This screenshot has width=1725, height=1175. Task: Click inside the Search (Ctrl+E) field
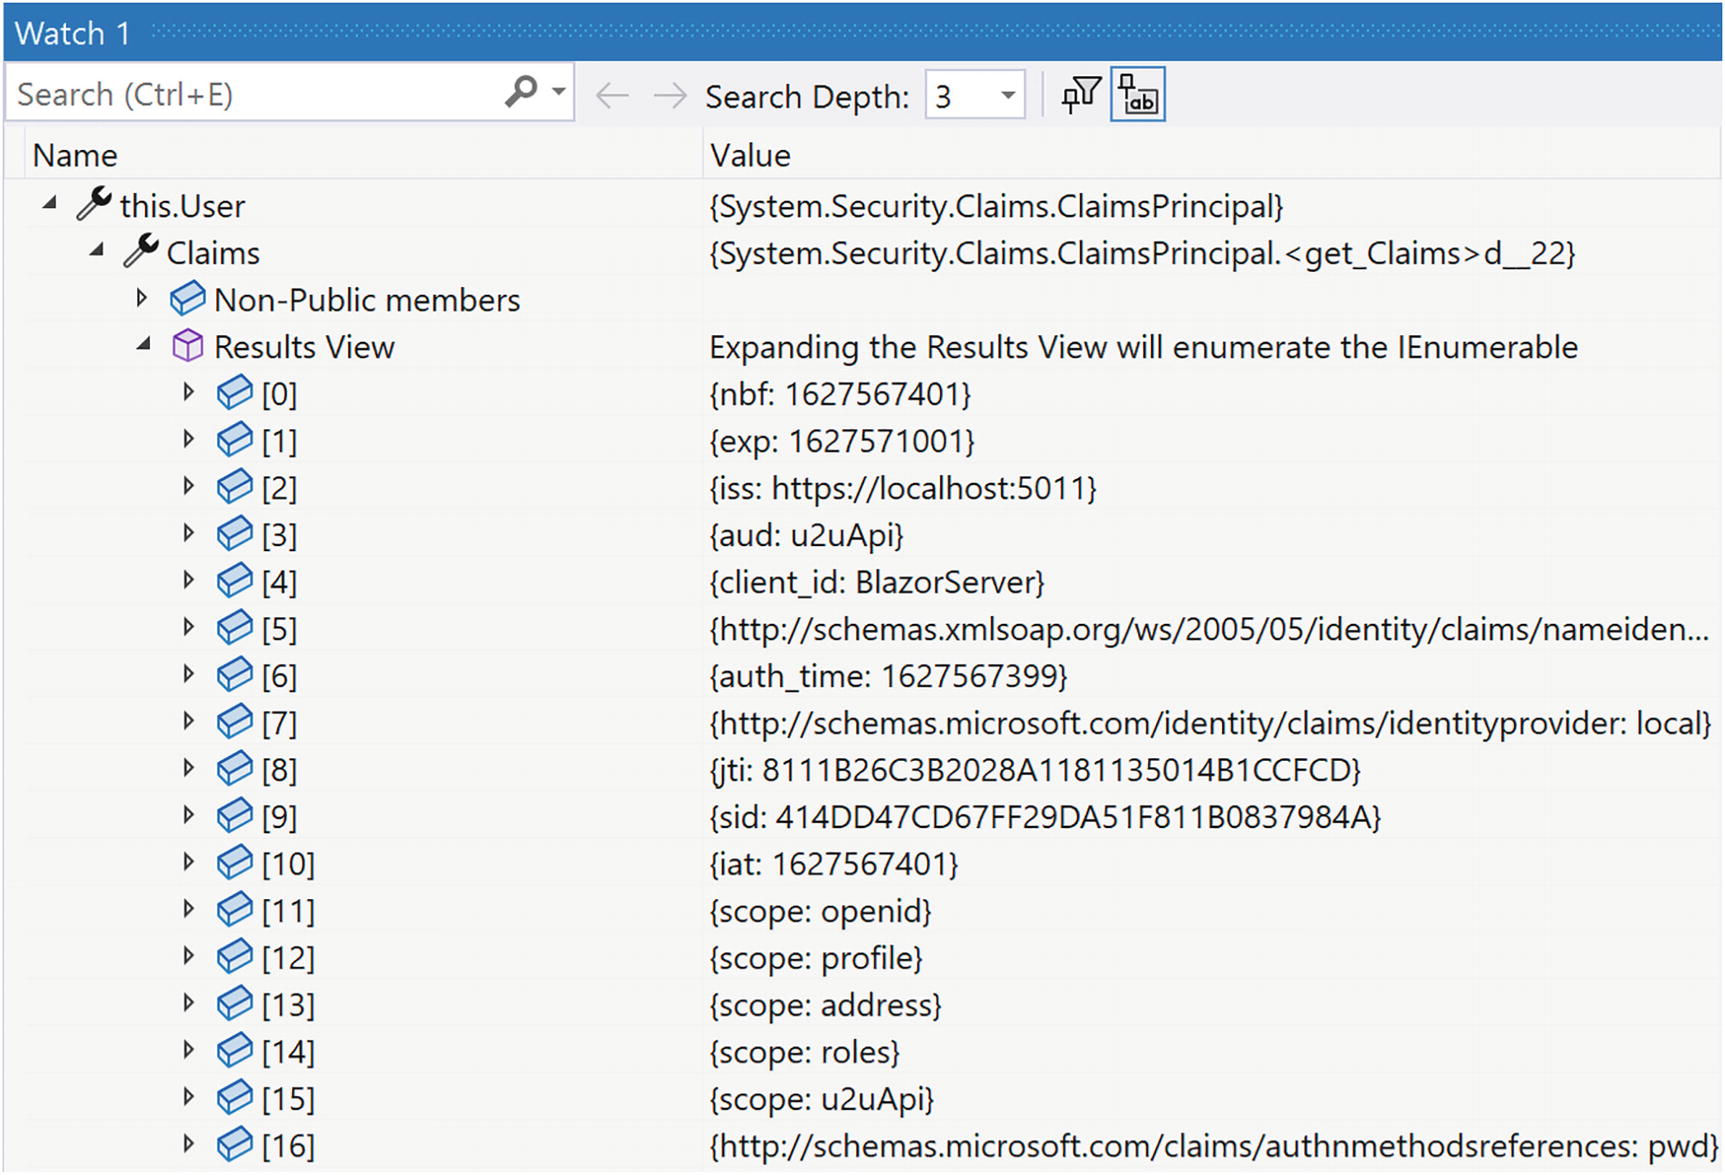250,94
